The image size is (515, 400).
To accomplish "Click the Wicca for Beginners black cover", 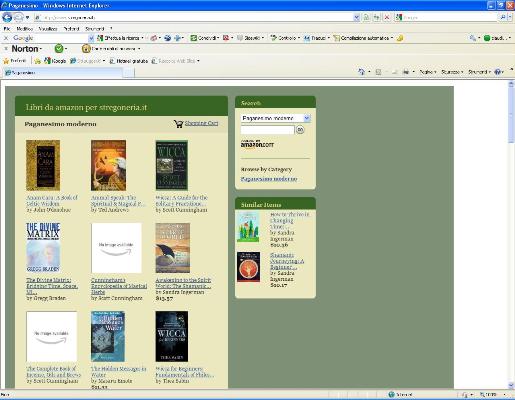I will (x=172, y=336).
